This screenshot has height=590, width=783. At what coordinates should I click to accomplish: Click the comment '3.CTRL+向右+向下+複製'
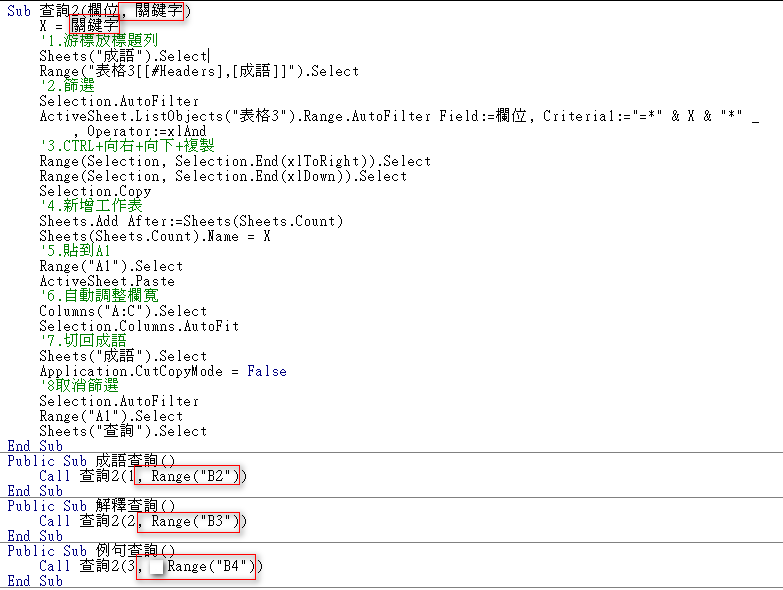(x=127, y=146)
